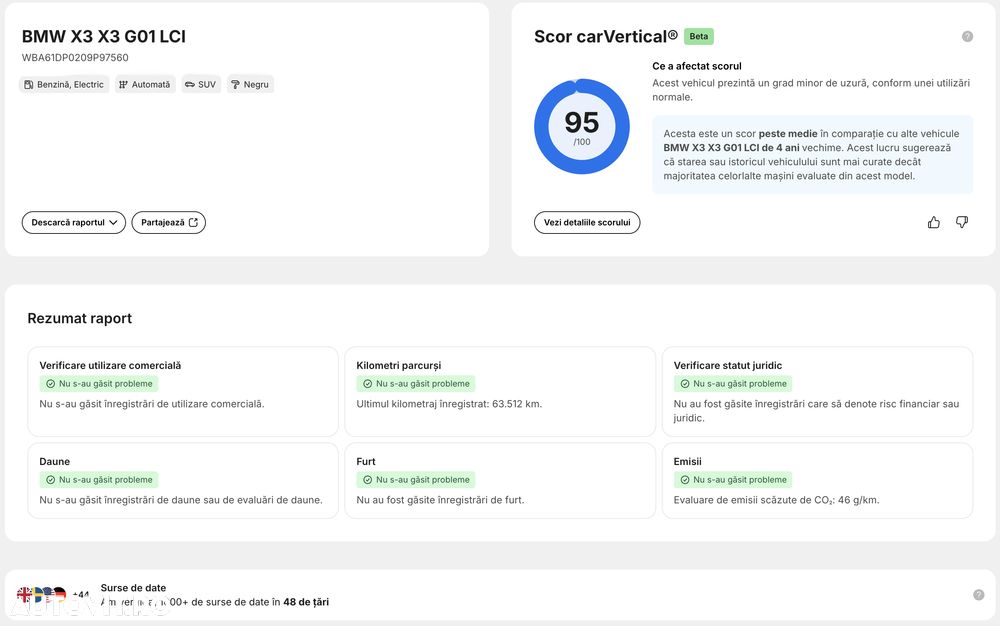
Task: Click country flags in Surse de date
Action: [x=42, y=595]
